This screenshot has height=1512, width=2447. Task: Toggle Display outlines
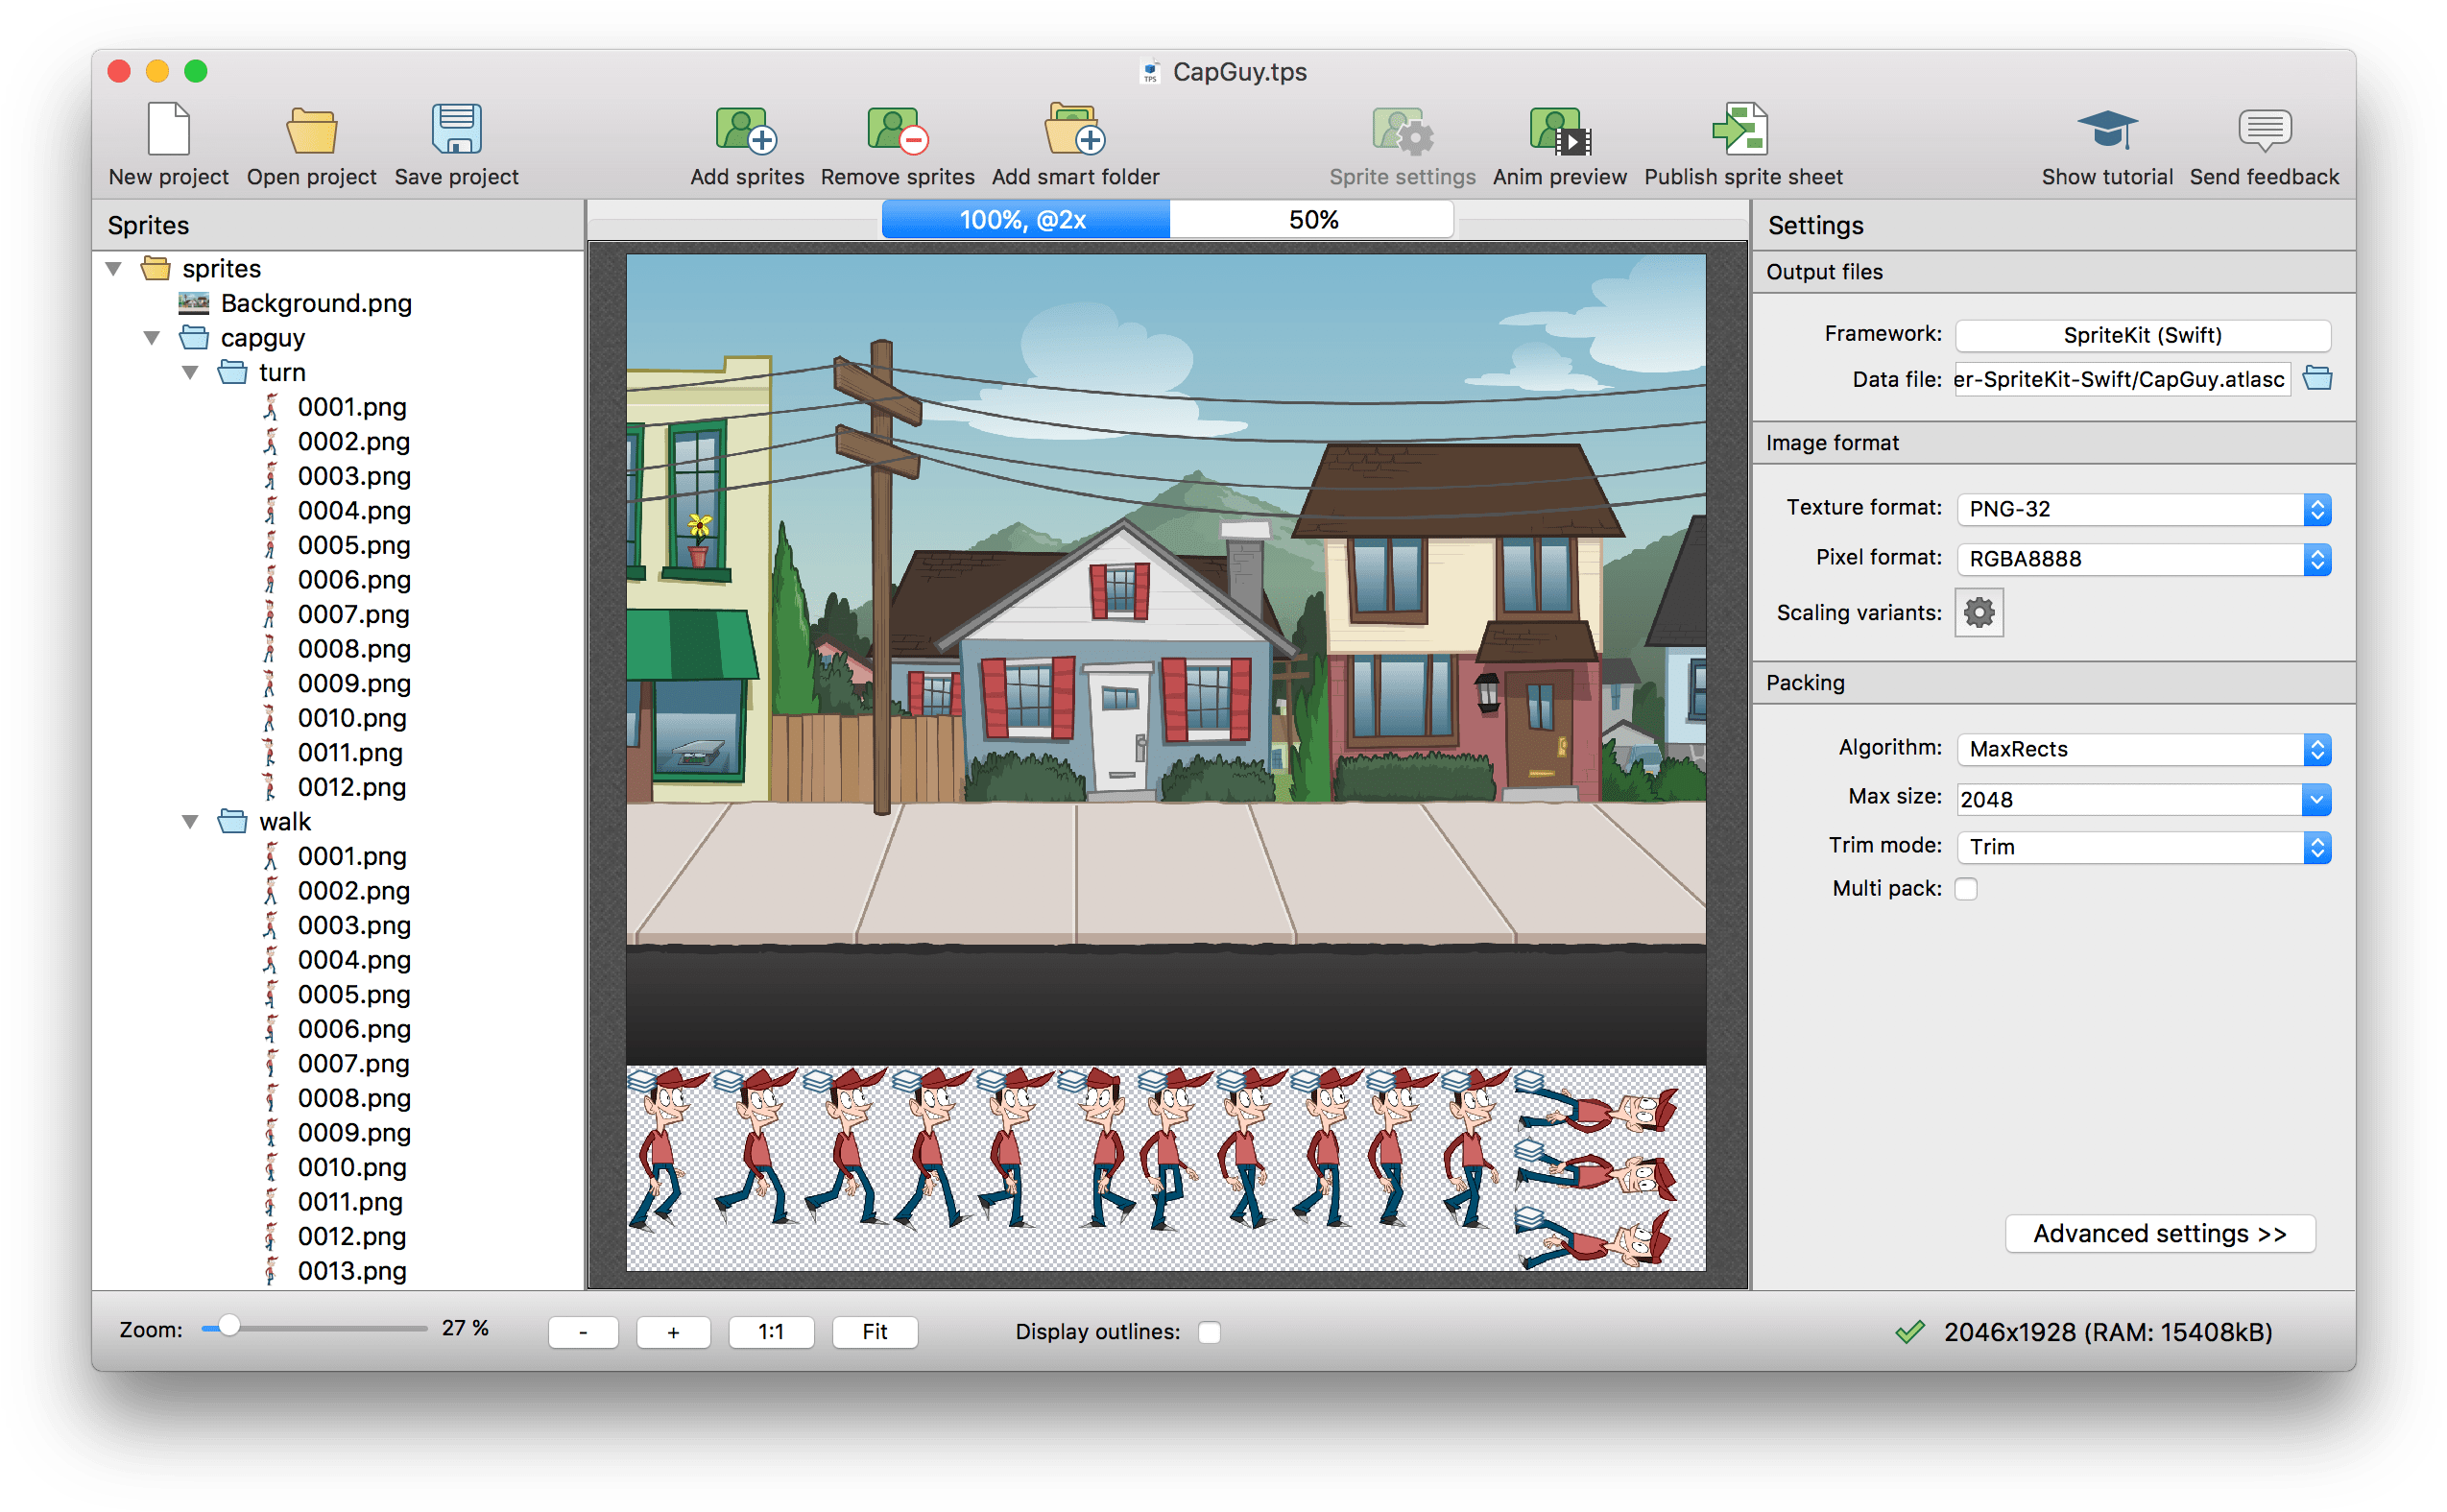tap(1209, 1331)
